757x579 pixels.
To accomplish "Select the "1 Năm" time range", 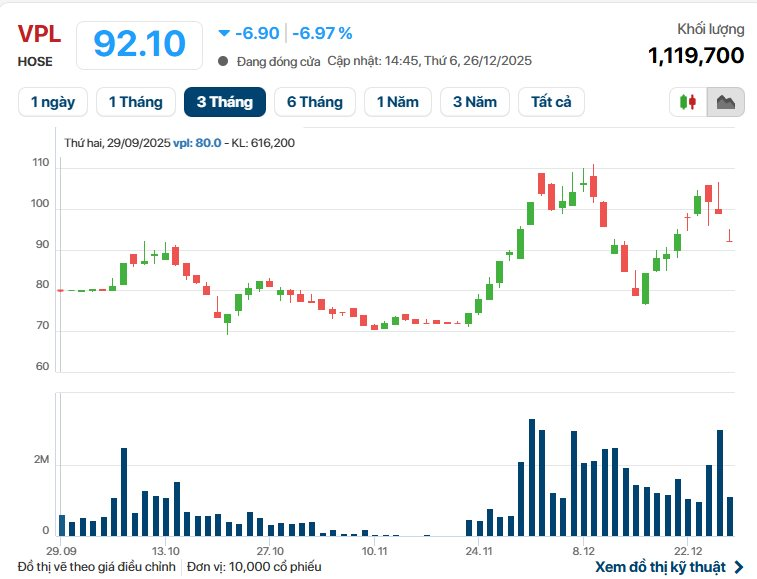I will (398, 102).
